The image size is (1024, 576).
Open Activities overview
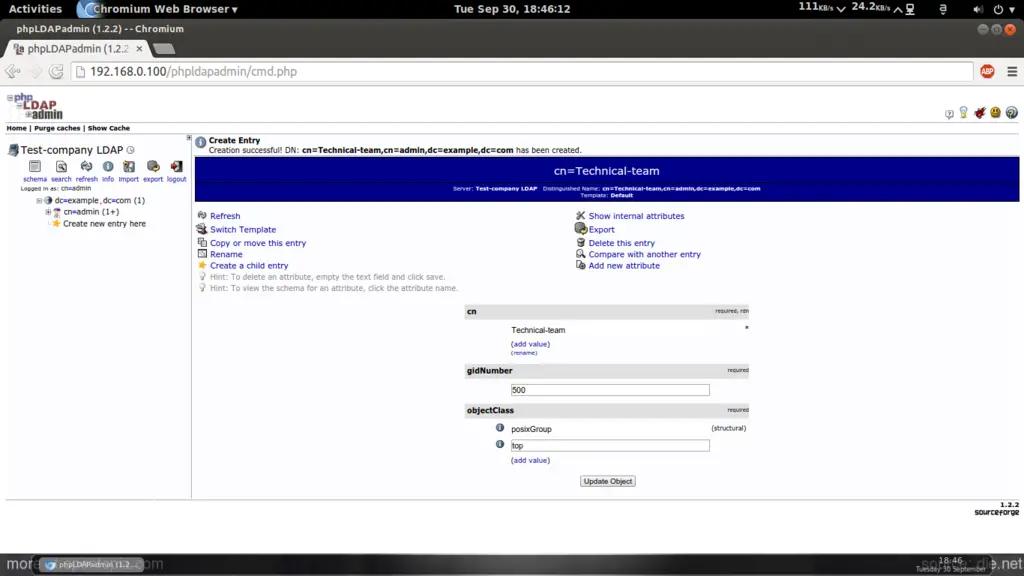click(35, 9)
